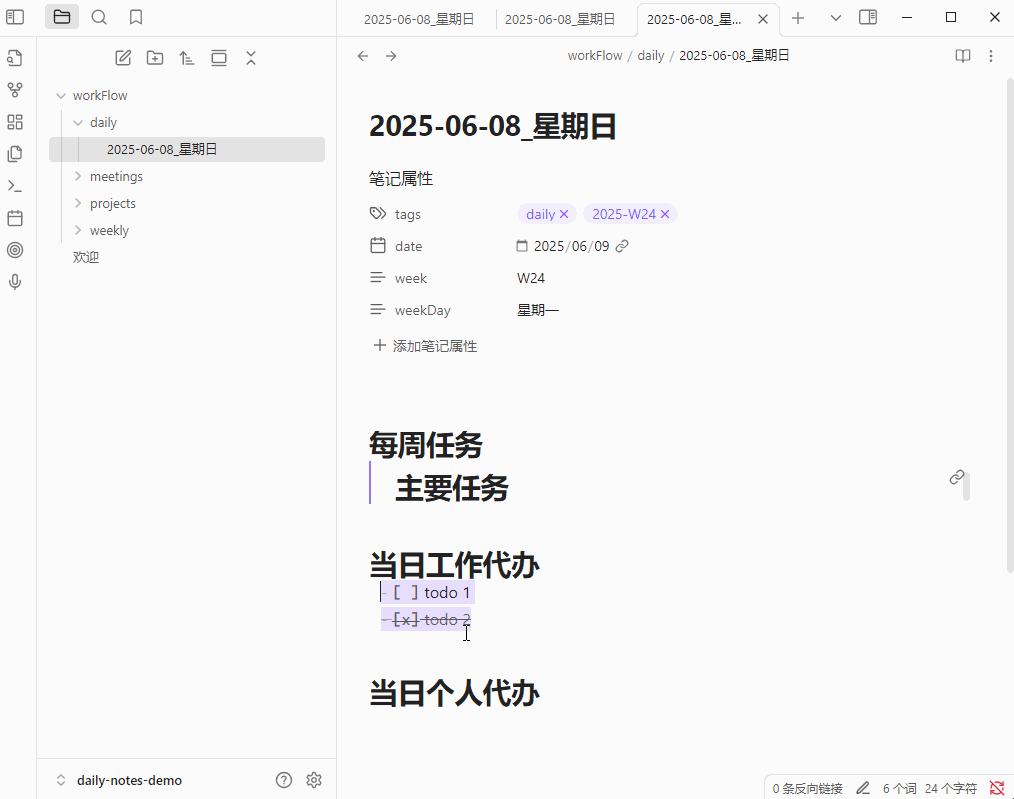Open the calendar plugin icon

14,217
